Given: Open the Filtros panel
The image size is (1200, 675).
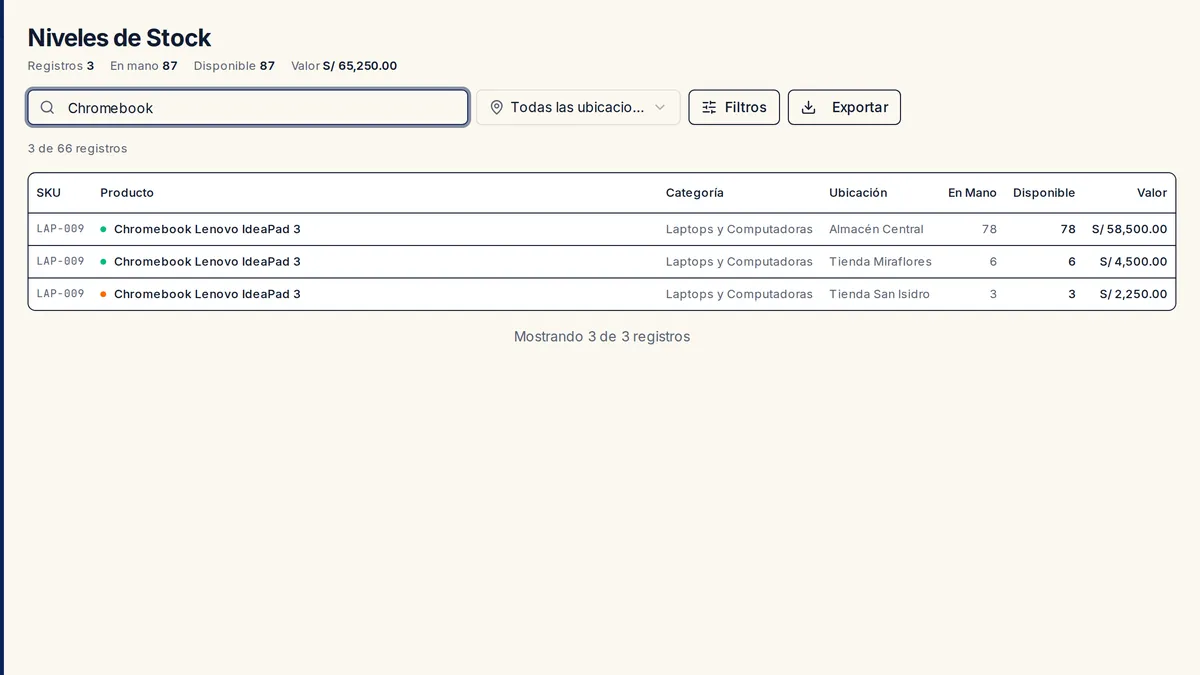Looking at the screenshot, I should (x=734, y=107).
